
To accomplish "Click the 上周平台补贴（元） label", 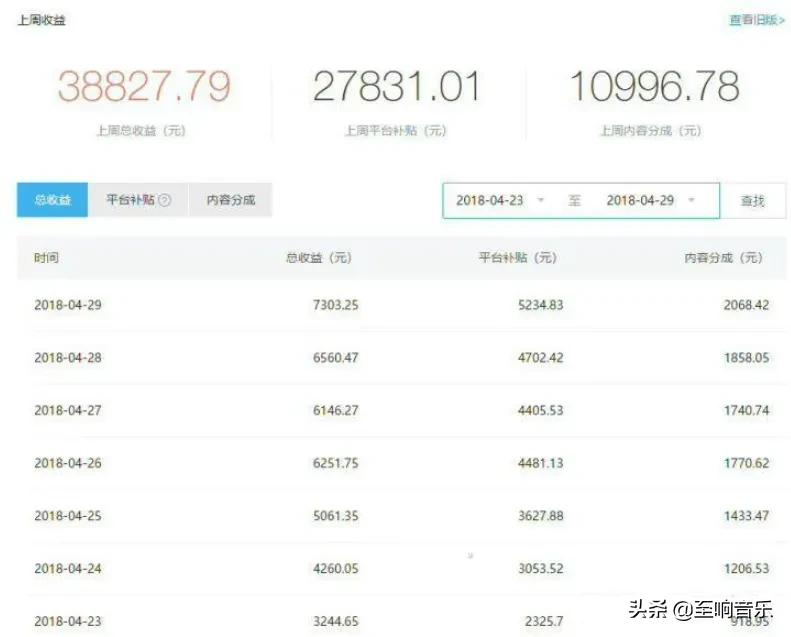I will tap(396, 131).
